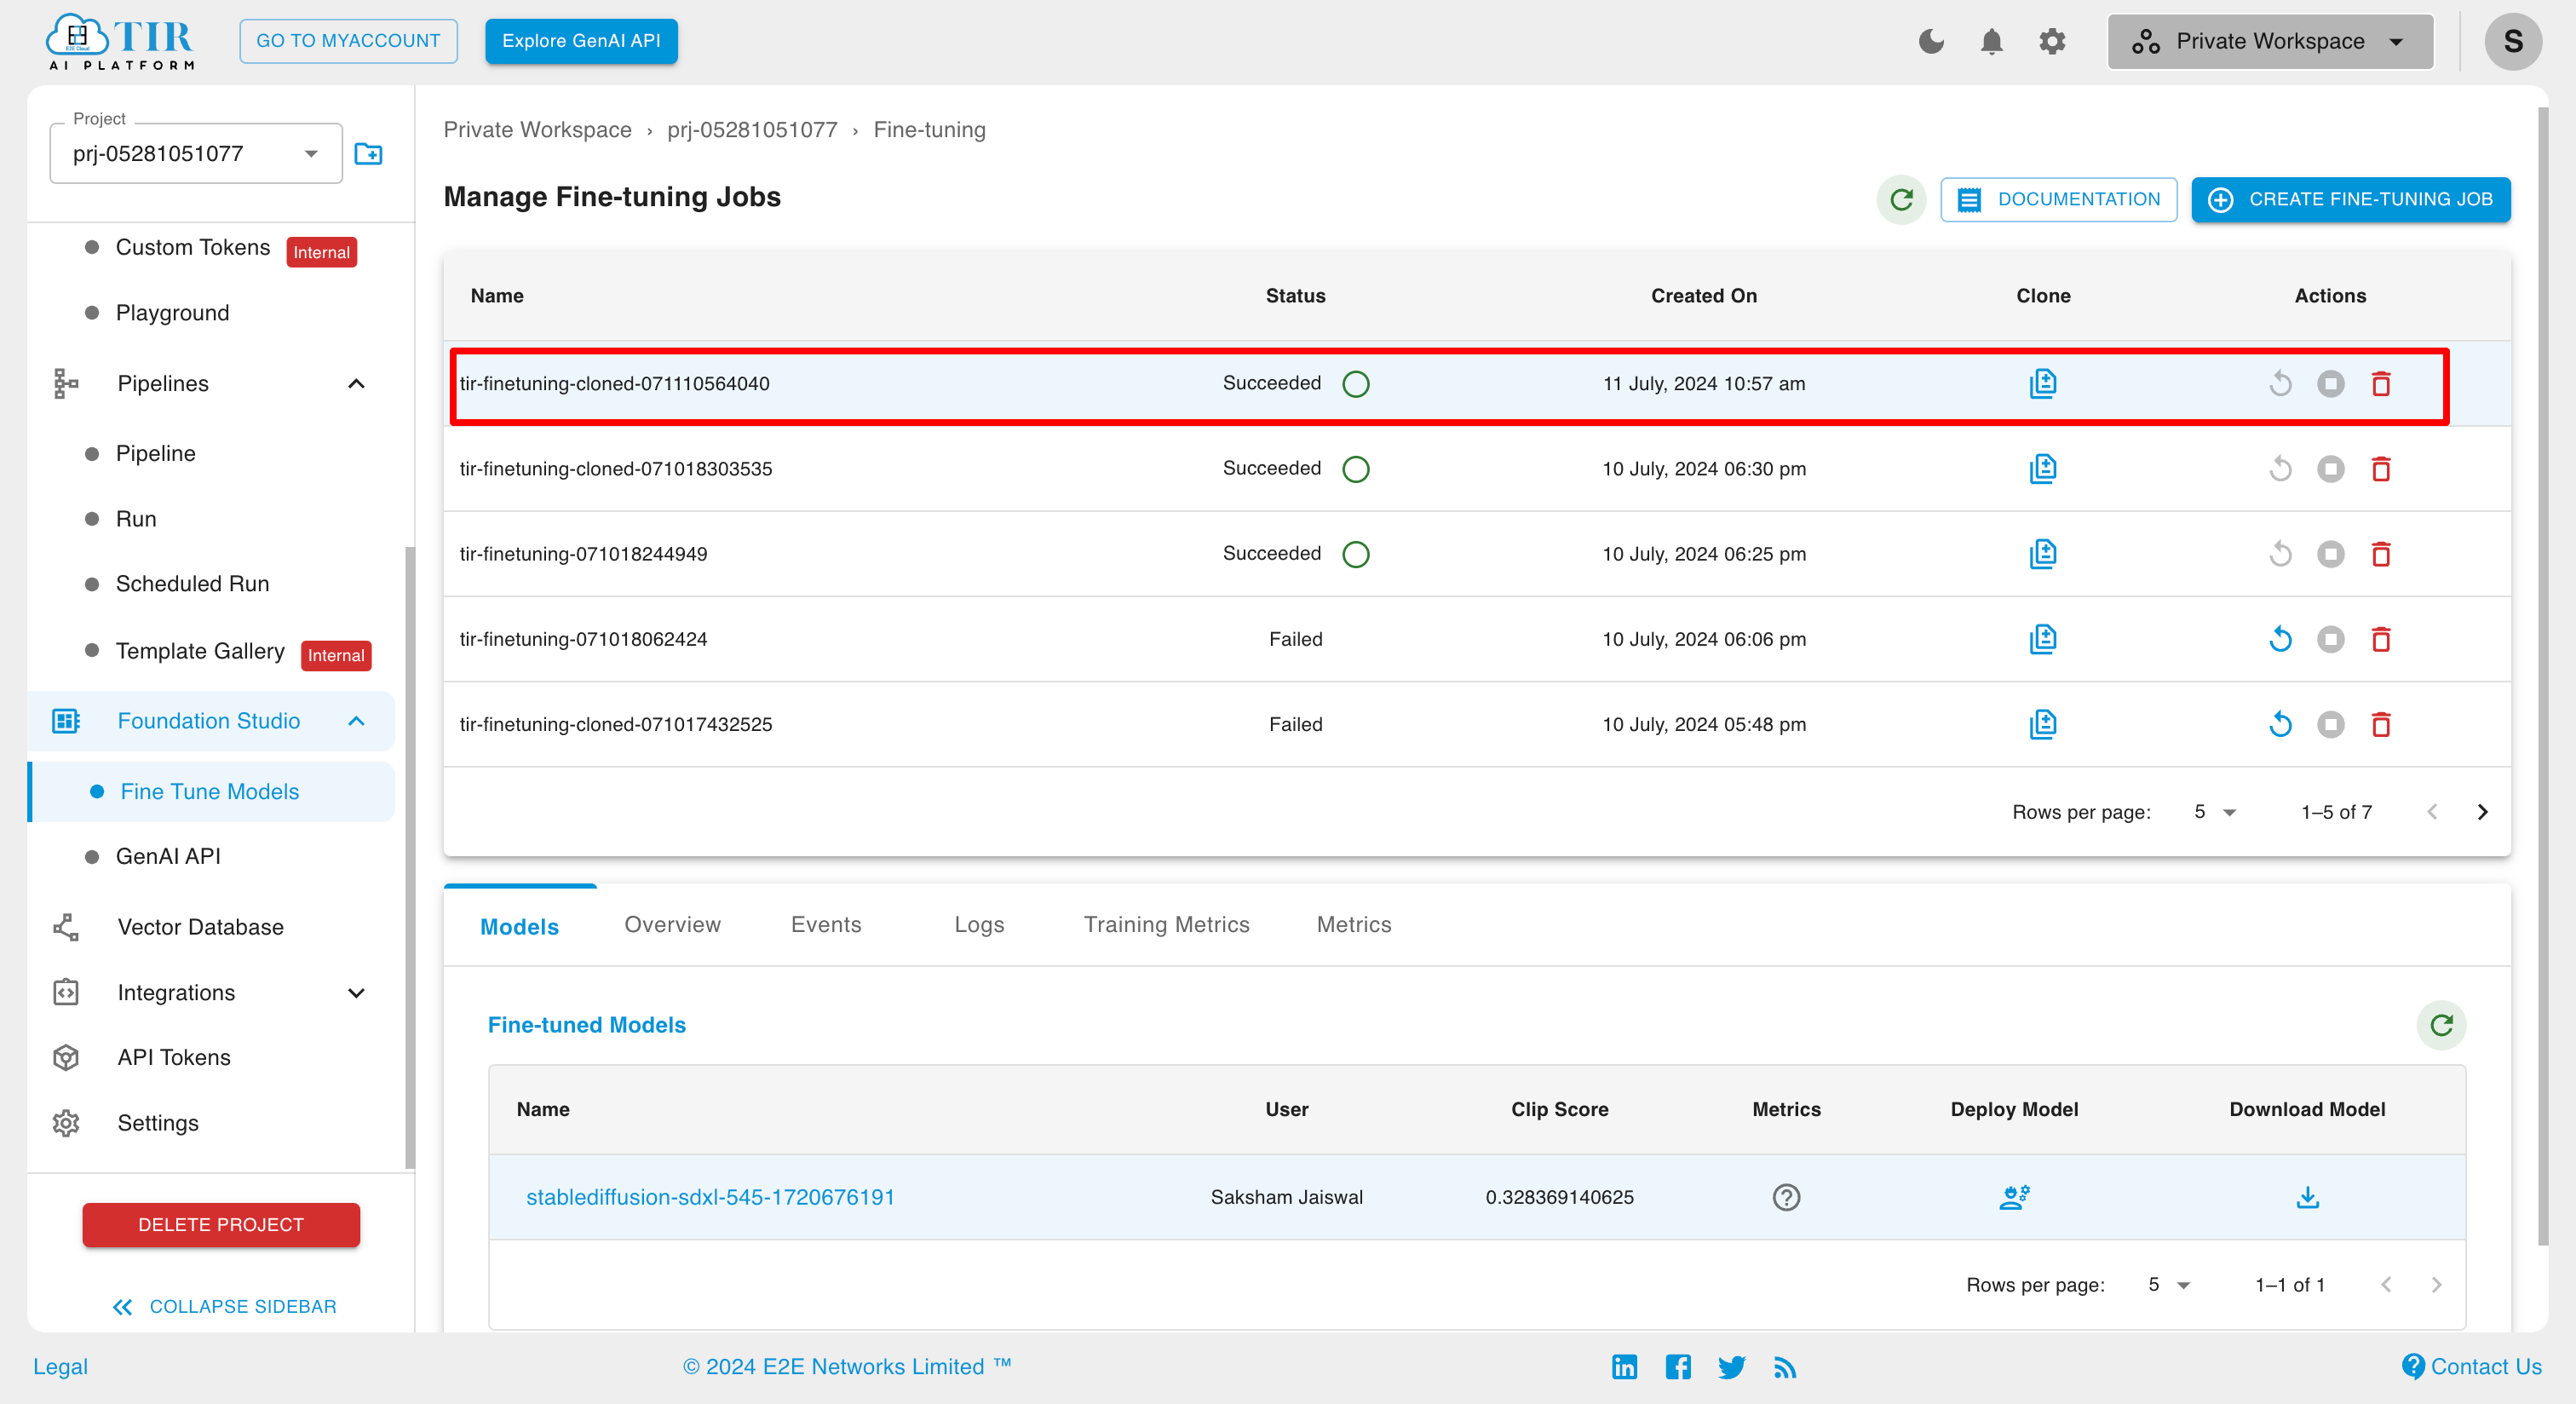Open RSS feed footer icon

1785,1367
